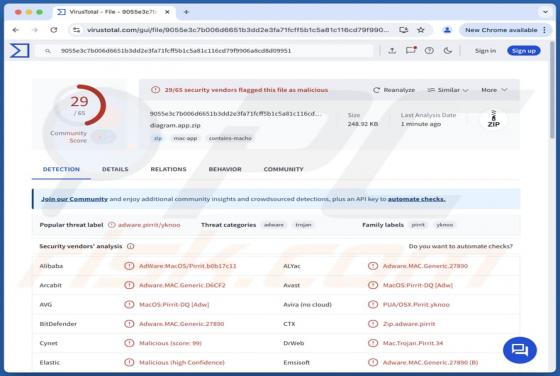The image size is (560, 376).
Task: Click the Sign up button
Action: (x=524, y=51)
